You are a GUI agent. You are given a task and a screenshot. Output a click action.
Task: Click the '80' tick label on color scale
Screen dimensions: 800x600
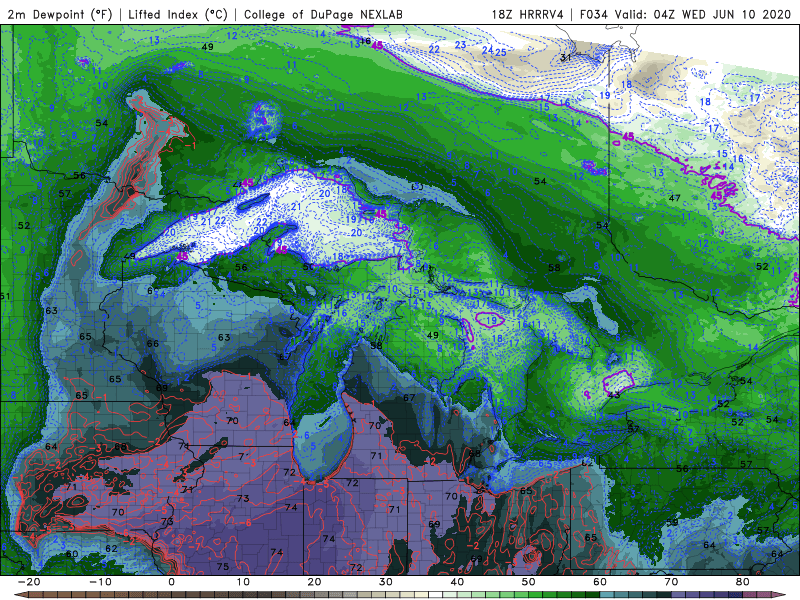743,582
